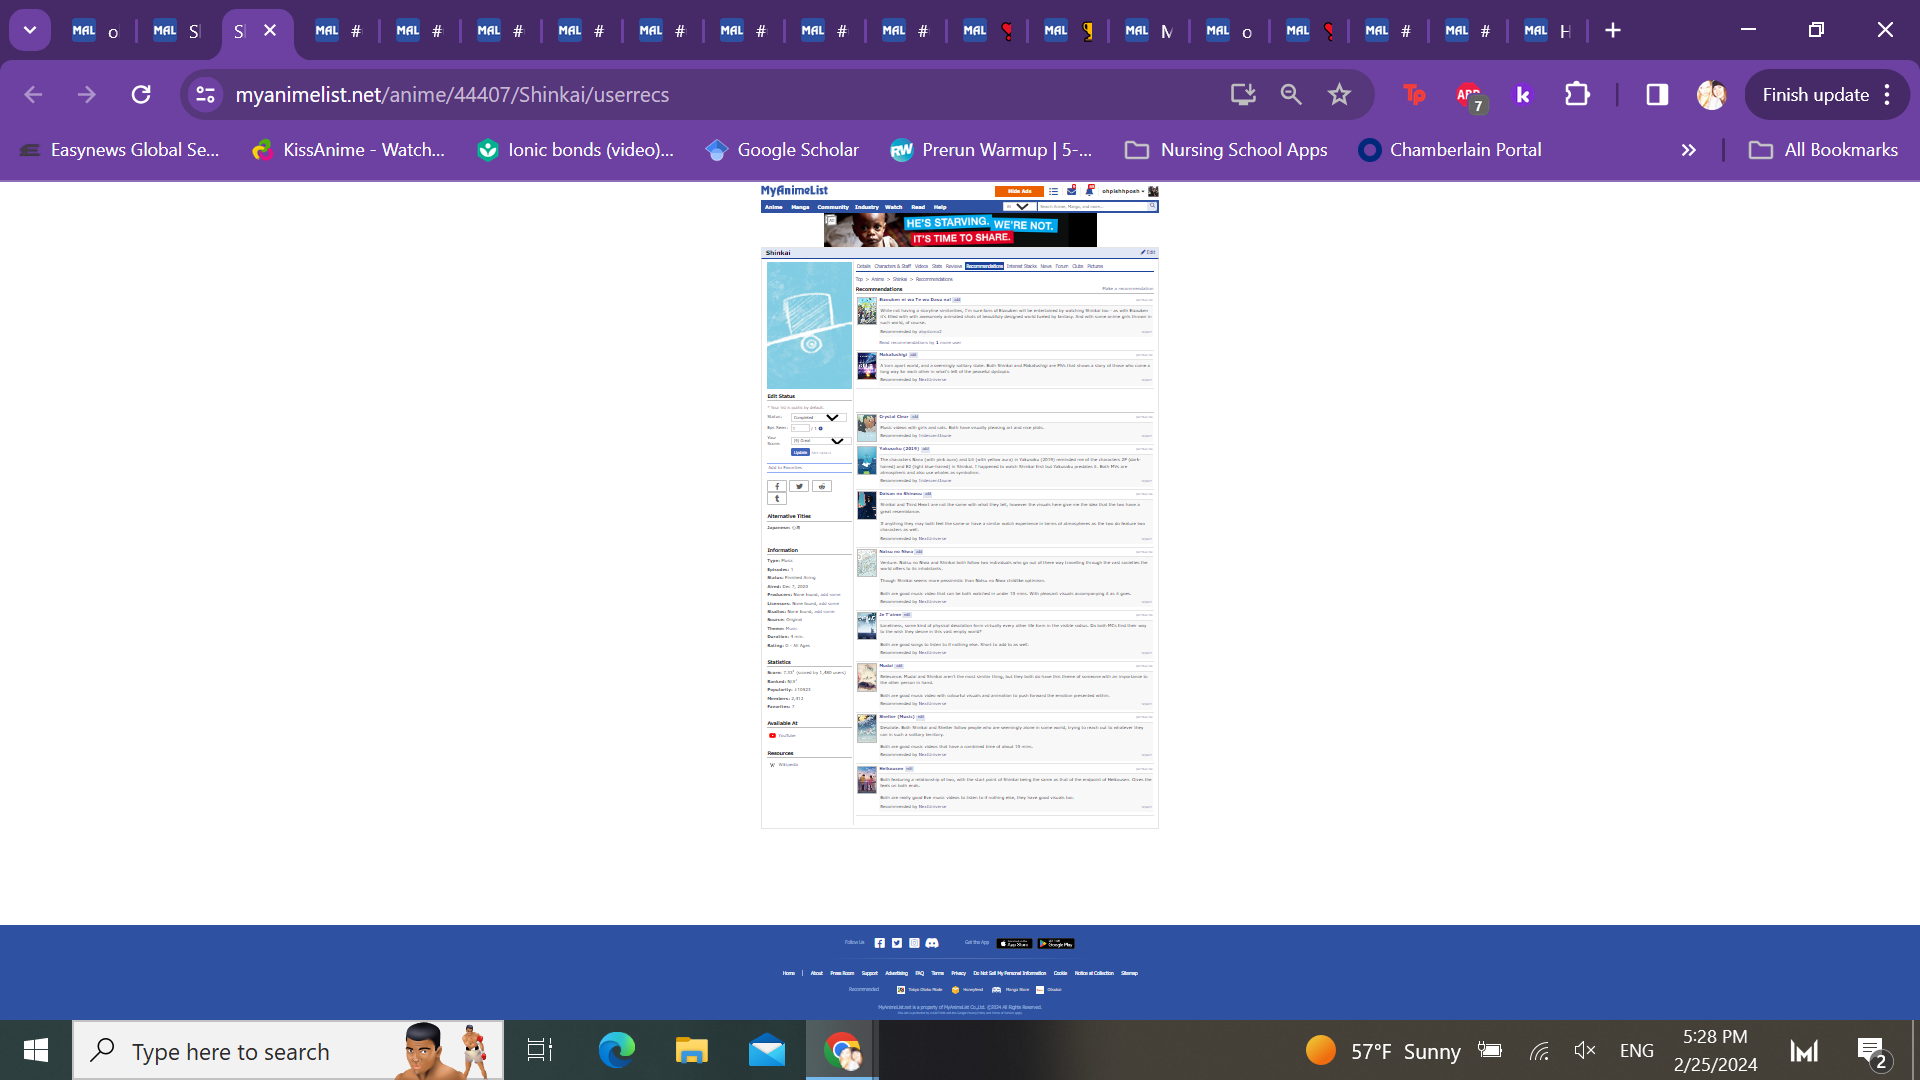Viewport: 1920px width, 1080px height.
Task: Click the Facebook share icon in the sidebar
Action: [777, 486]
